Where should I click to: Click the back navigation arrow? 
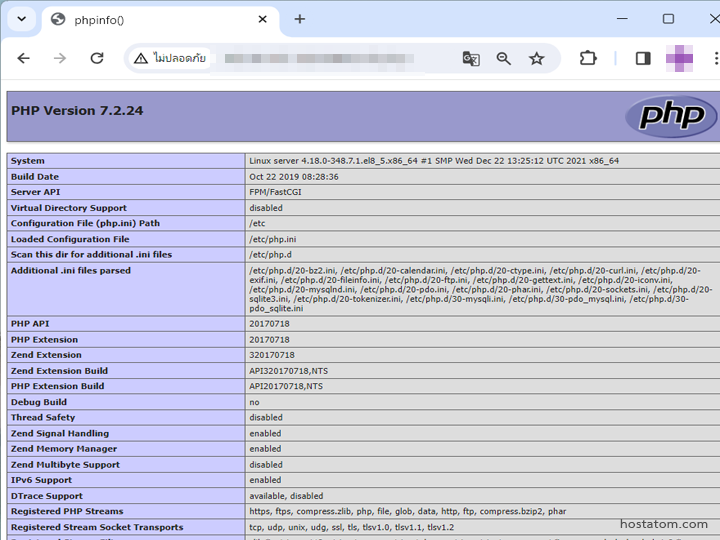pyautogui.click(x=24, y=58)
